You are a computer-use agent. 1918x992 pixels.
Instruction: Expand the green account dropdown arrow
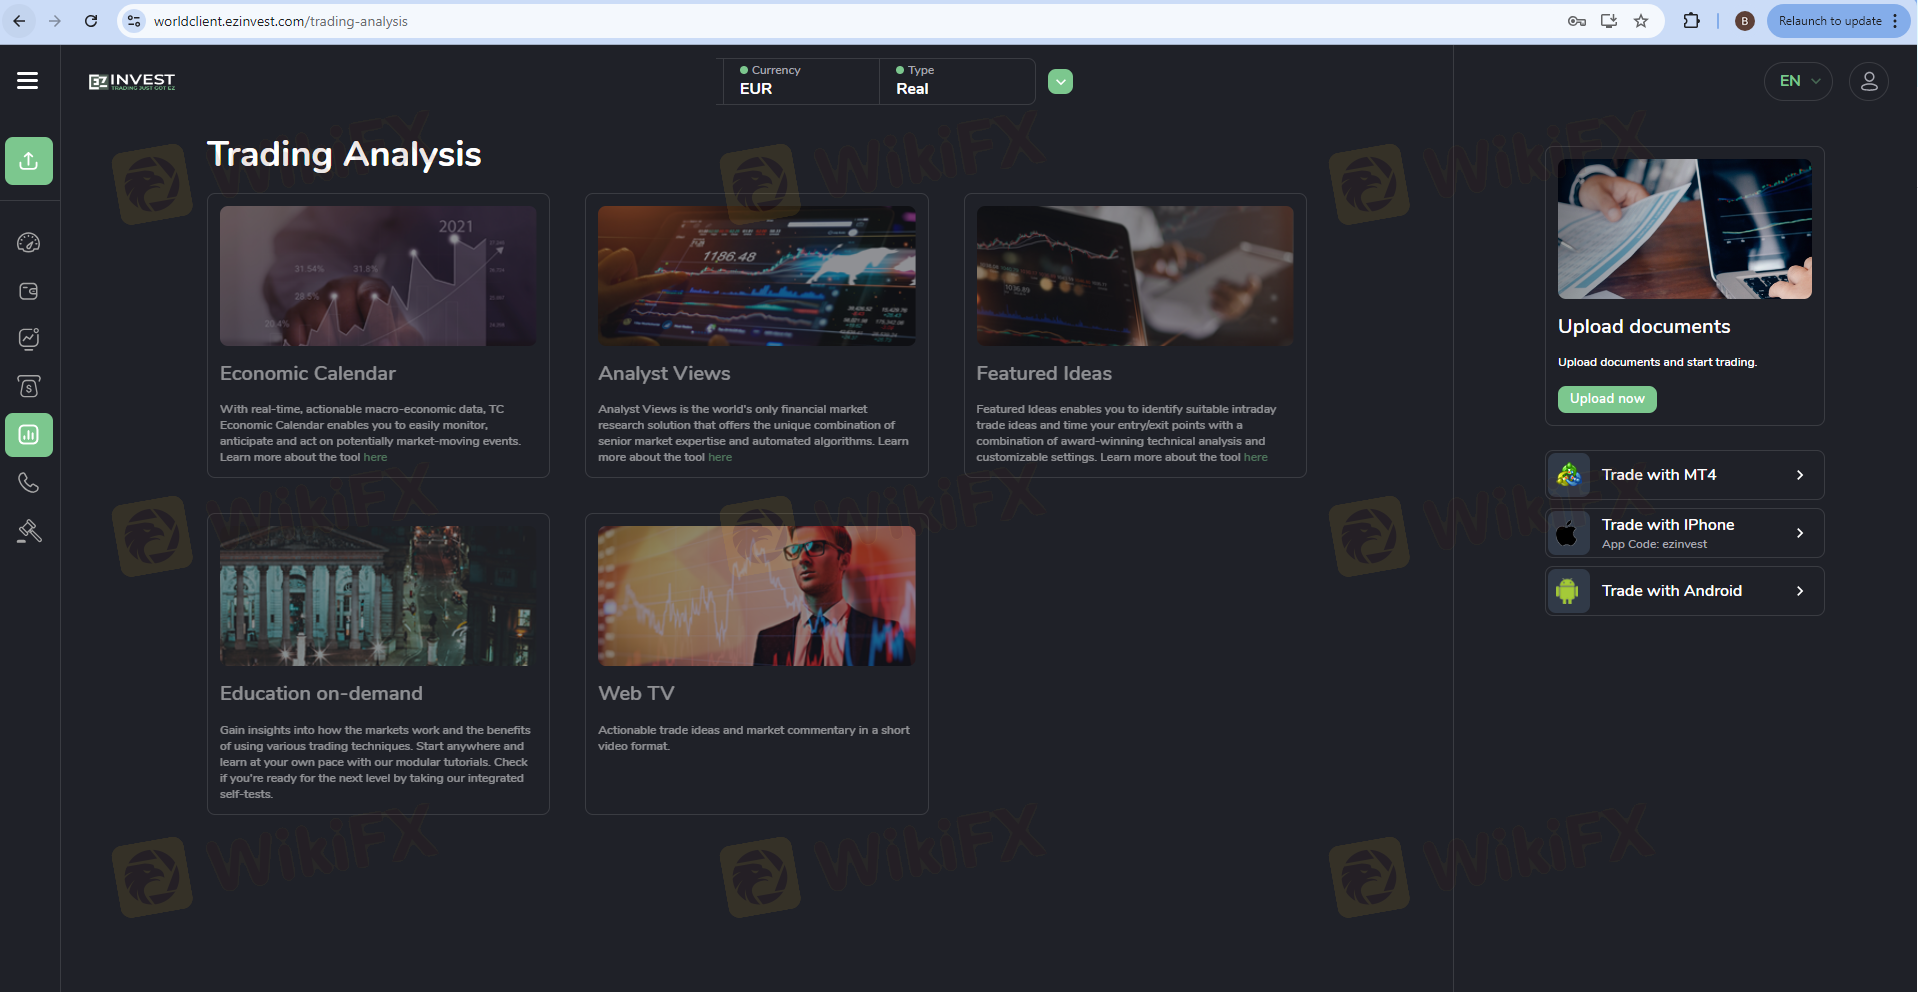pos(1060,82)
